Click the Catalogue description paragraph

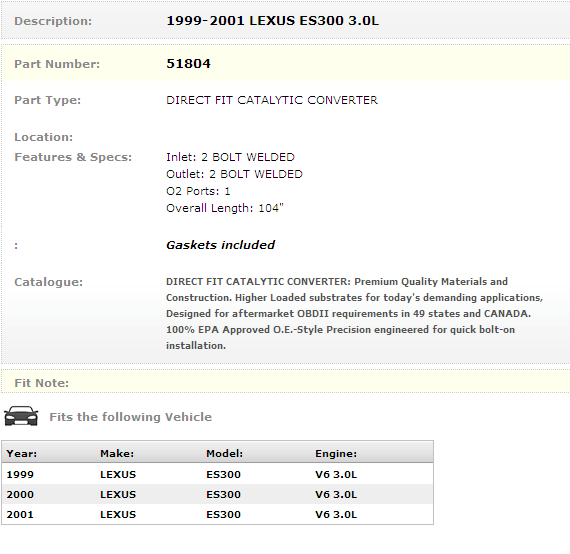click(354, 313)
